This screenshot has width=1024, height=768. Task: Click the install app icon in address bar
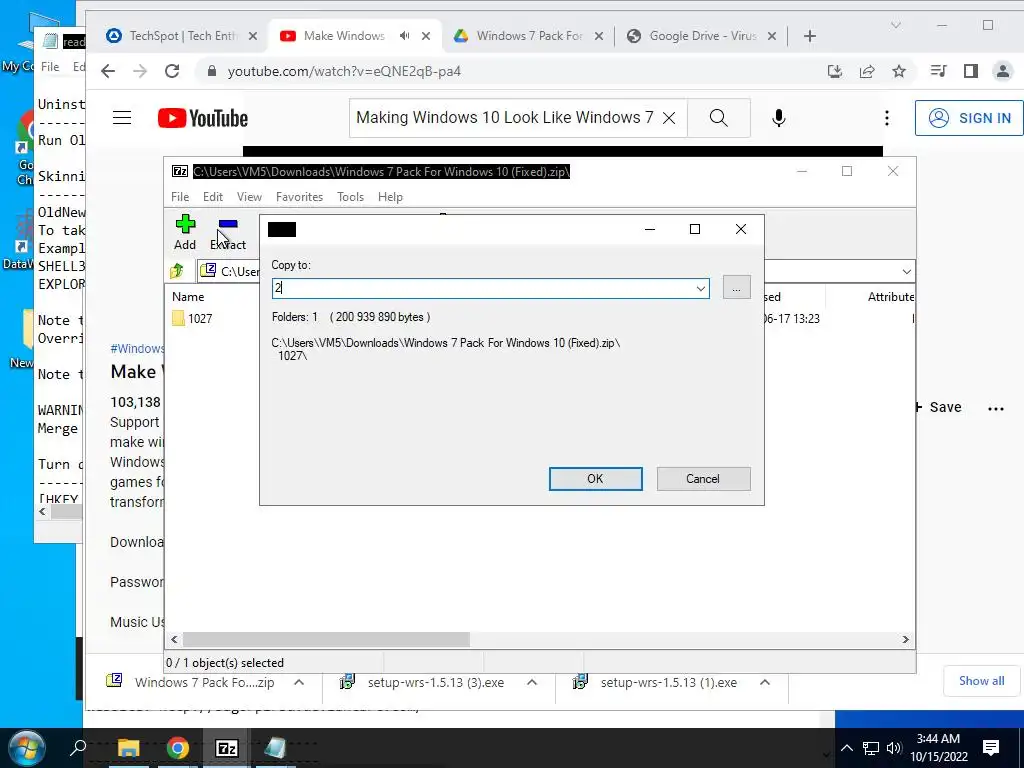coord(835,71)
